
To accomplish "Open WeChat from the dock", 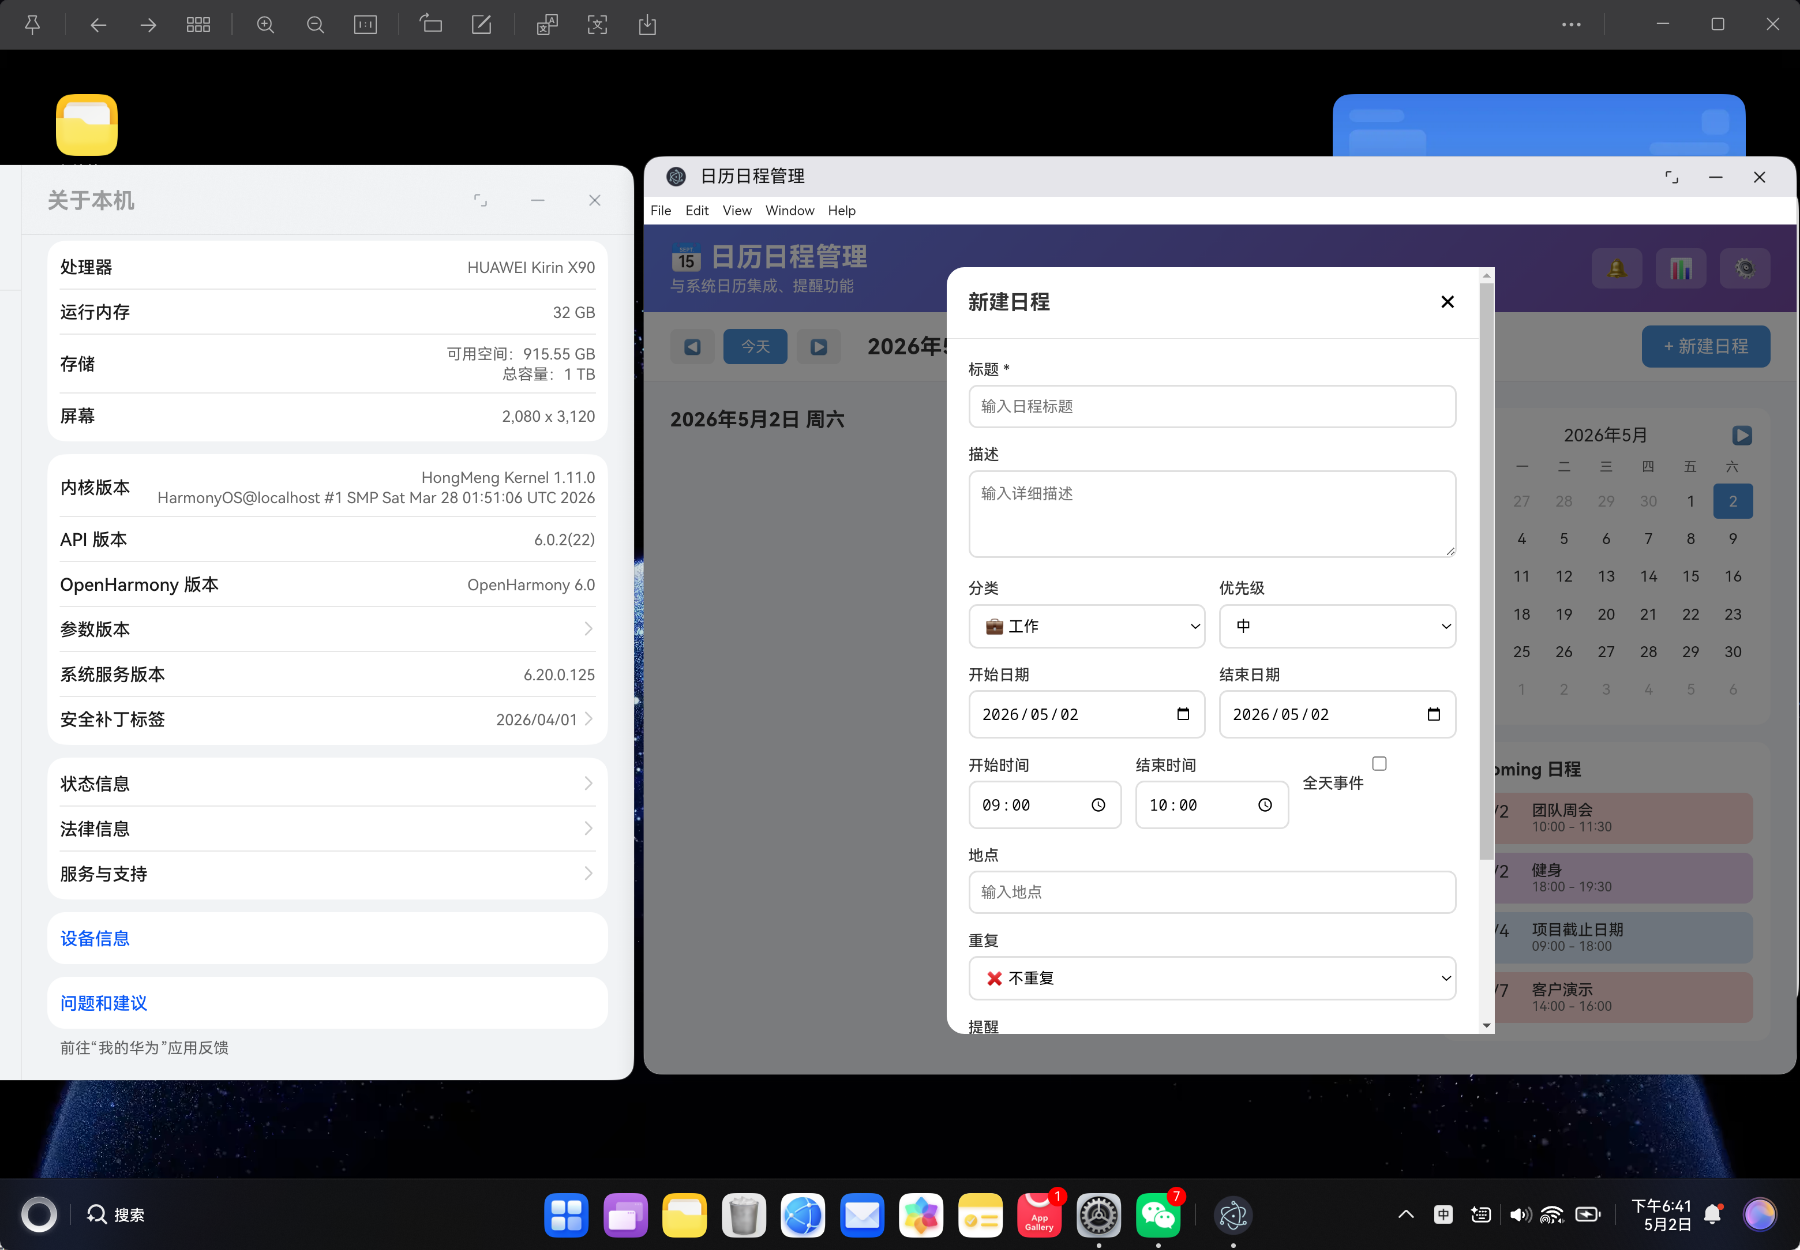I will click(x=1158, y=1215).
